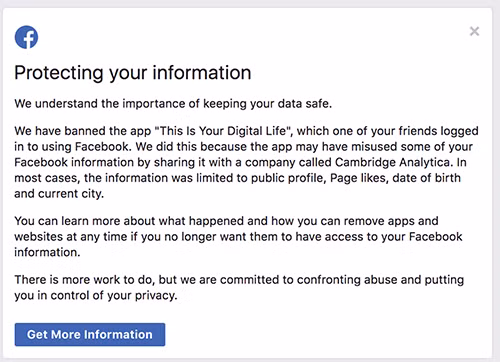
Task: Click the phrase 'and current city.'
Action: [59, 194]
